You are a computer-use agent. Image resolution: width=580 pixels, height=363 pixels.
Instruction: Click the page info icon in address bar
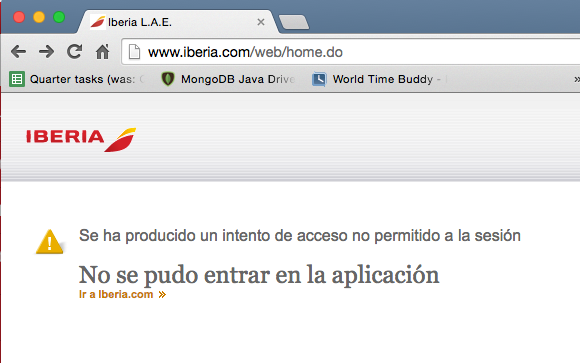coord(134,52)
